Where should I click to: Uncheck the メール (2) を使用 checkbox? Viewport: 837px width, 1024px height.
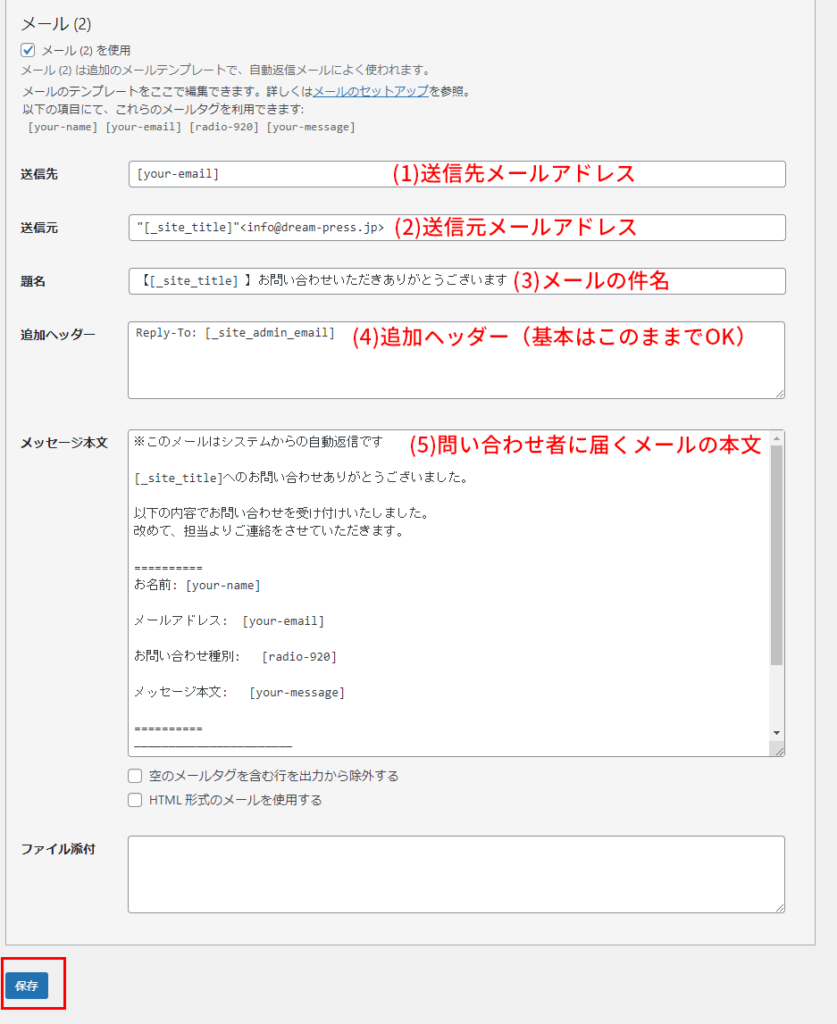click(x=28, y=49)
